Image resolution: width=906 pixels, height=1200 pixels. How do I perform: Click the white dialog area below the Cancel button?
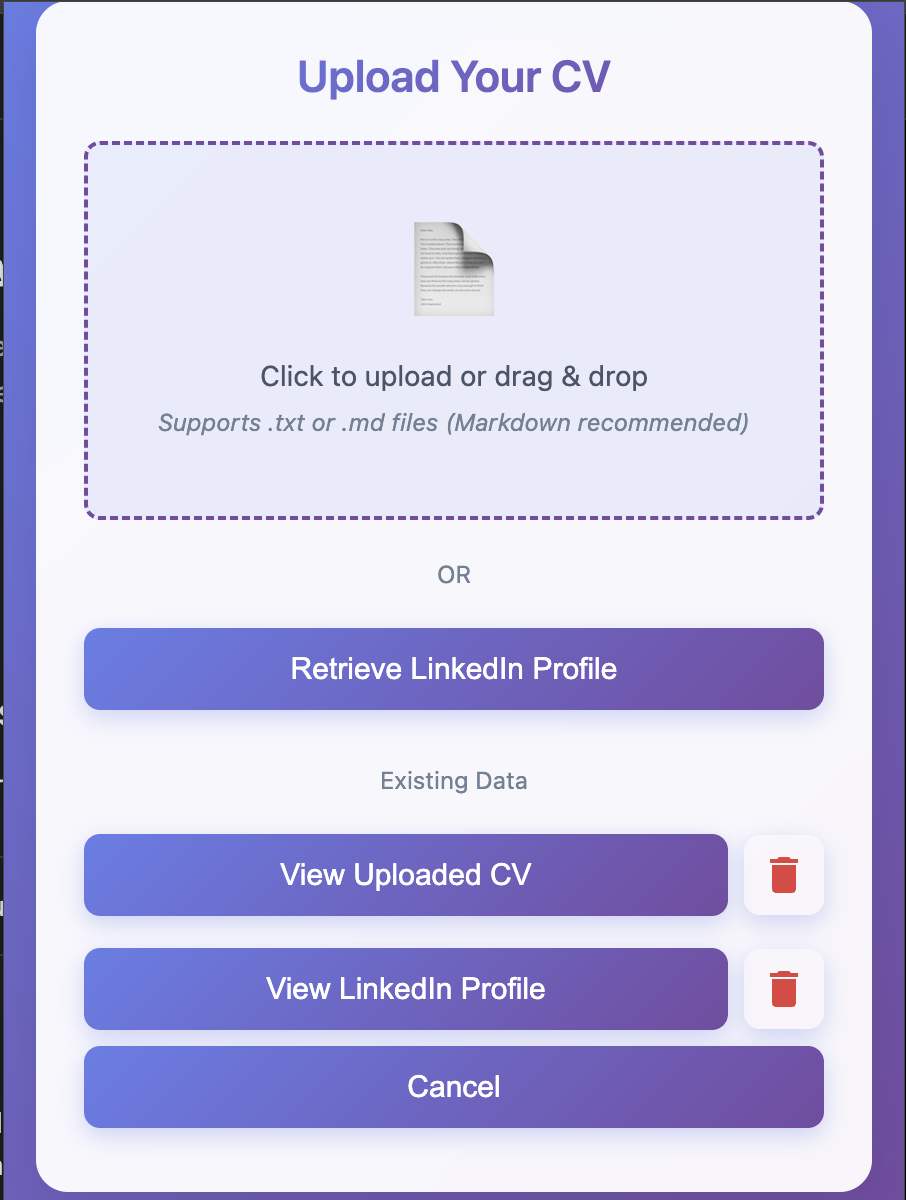(454, 1158)
